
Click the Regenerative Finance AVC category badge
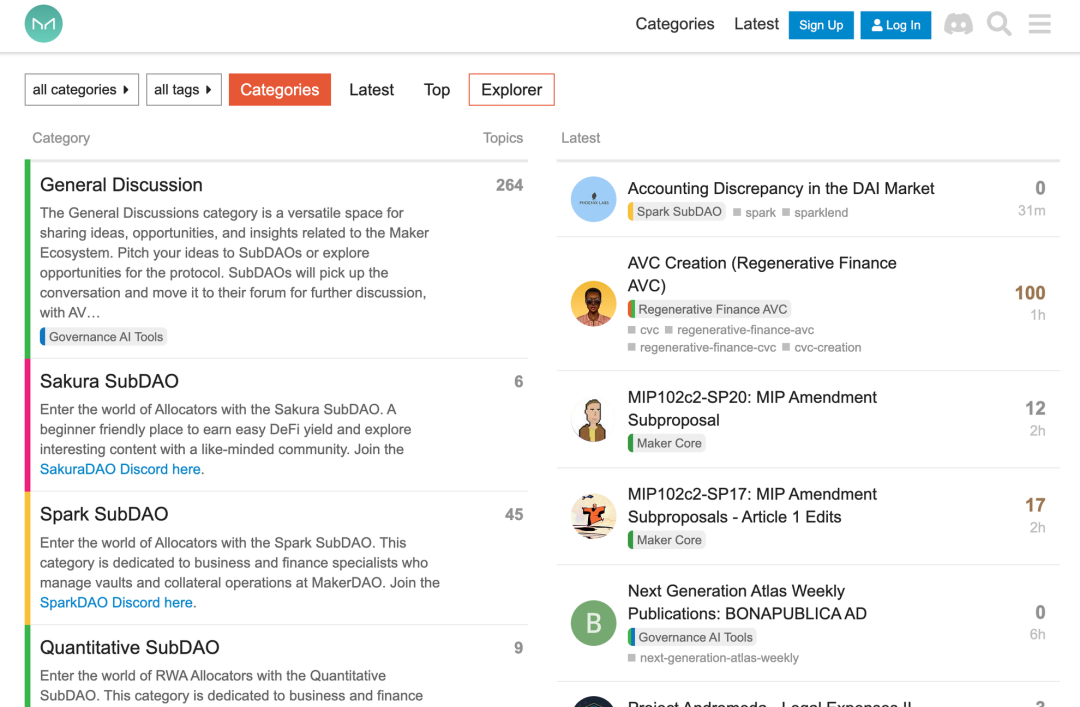tap(709, 309)
